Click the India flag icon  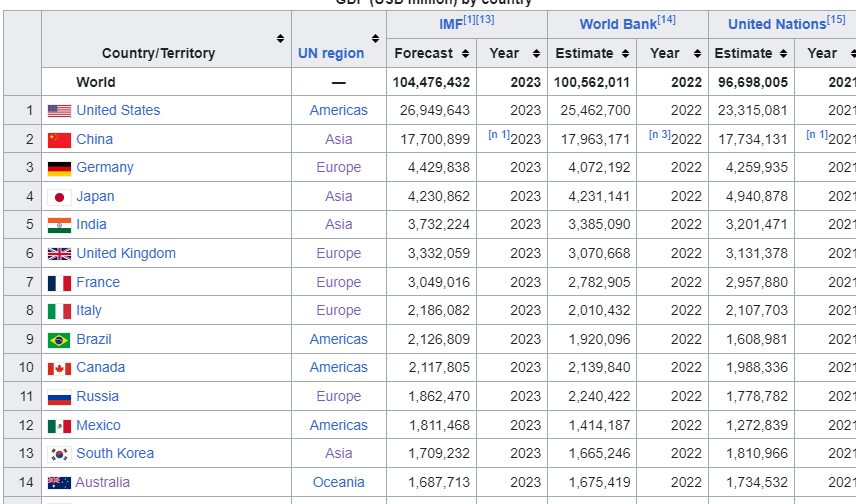pyautogui.click(x=59, y=226)
